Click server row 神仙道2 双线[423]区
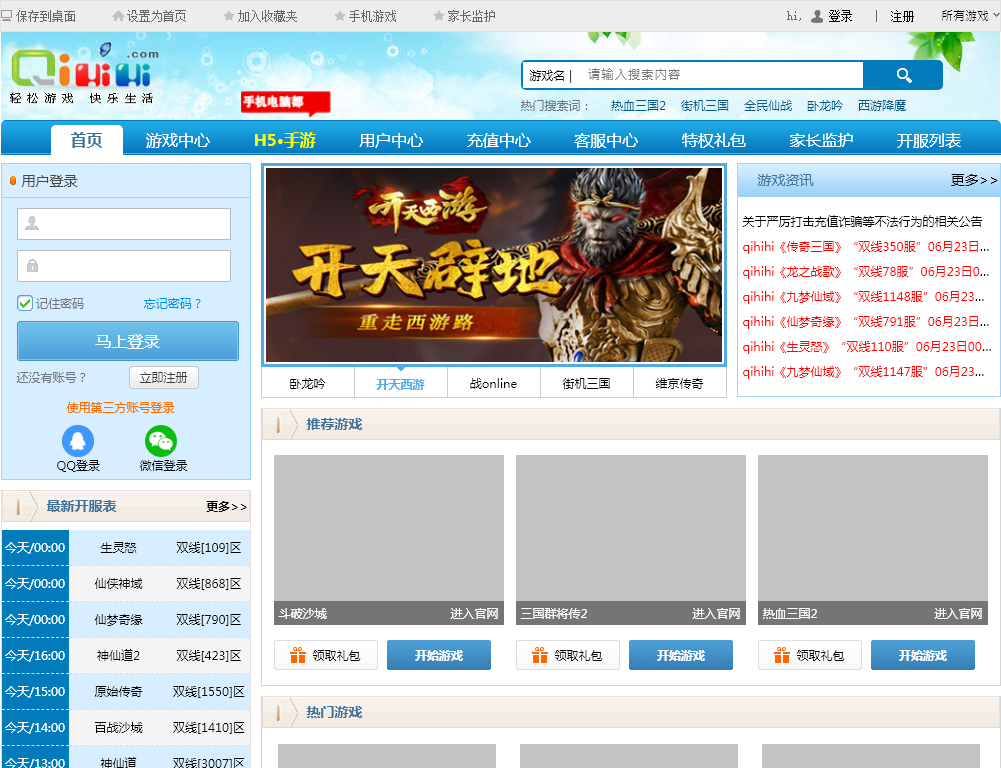Viewport: 1001px width, 768px height. [x=126, y=655]
